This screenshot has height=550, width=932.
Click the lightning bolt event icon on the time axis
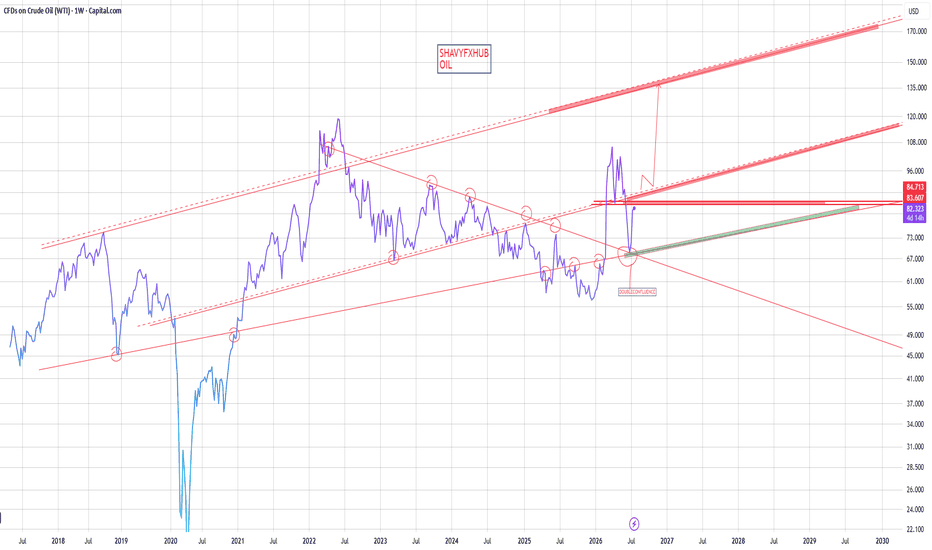pos(634,524)
